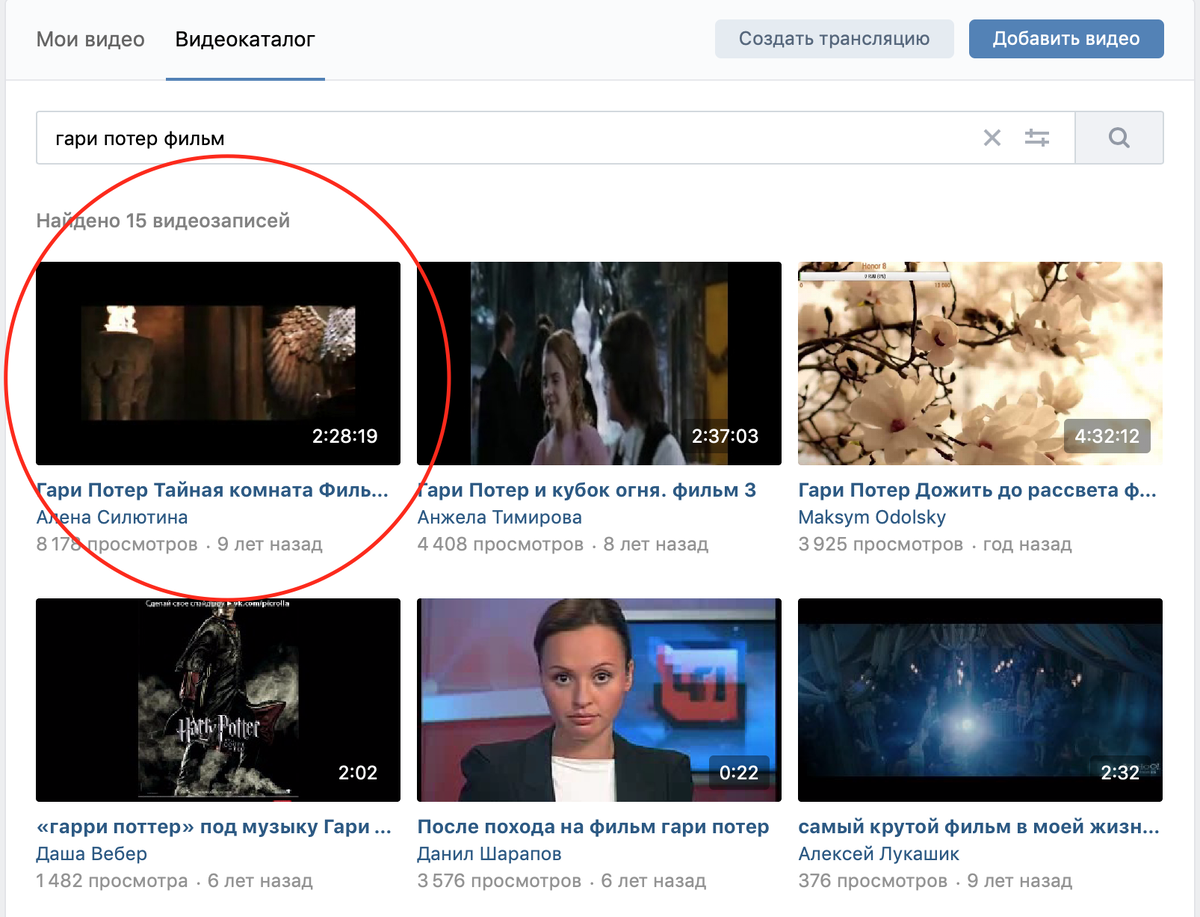Visit author Алена Силютина

coord(112,517)
